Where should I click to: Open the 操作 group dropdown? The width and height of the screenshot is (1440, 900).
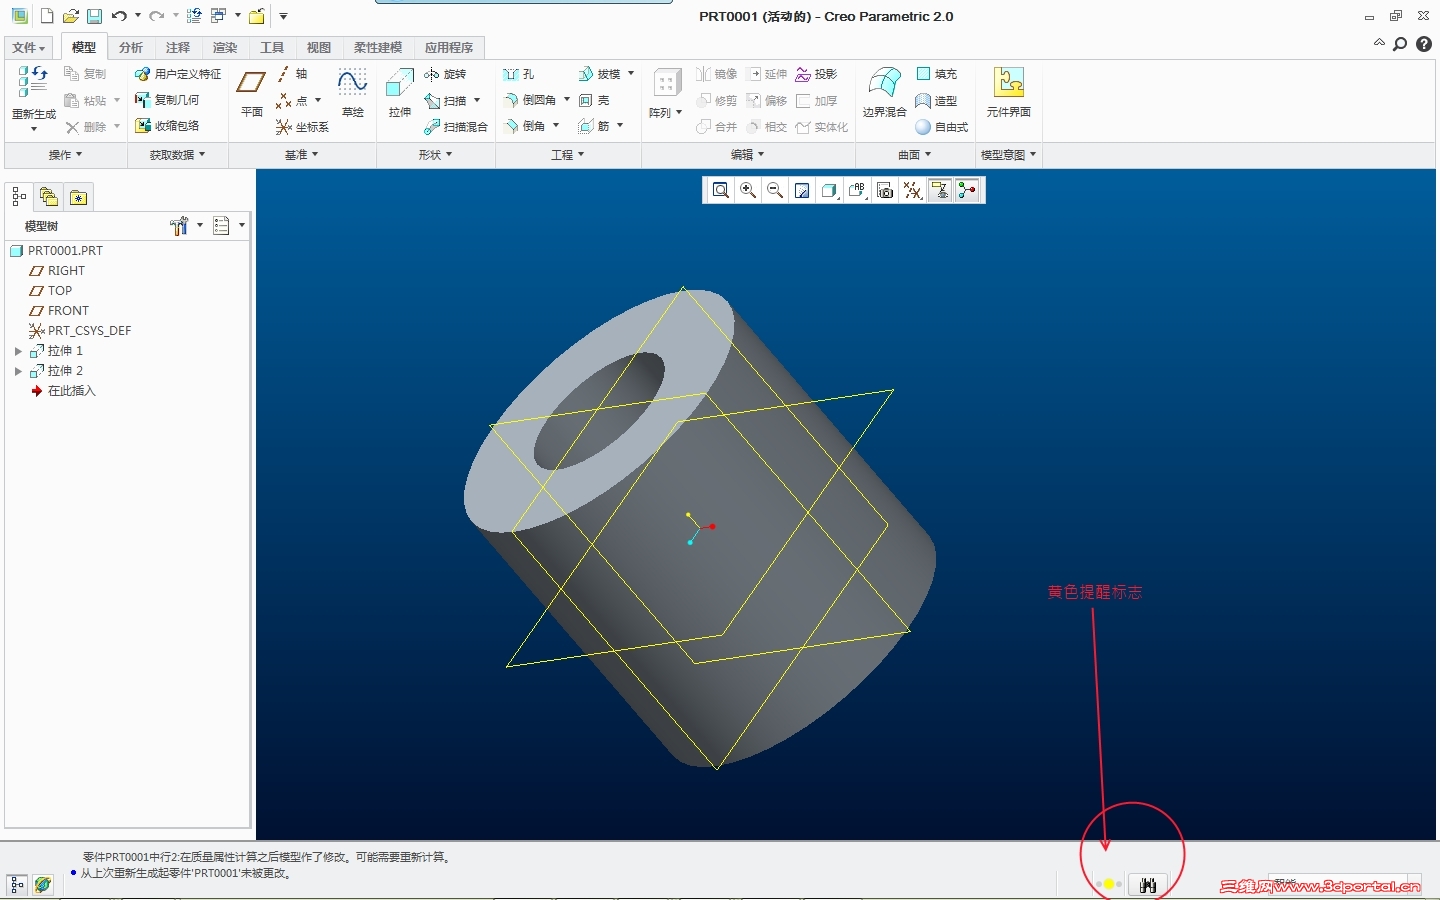(66, 155)
